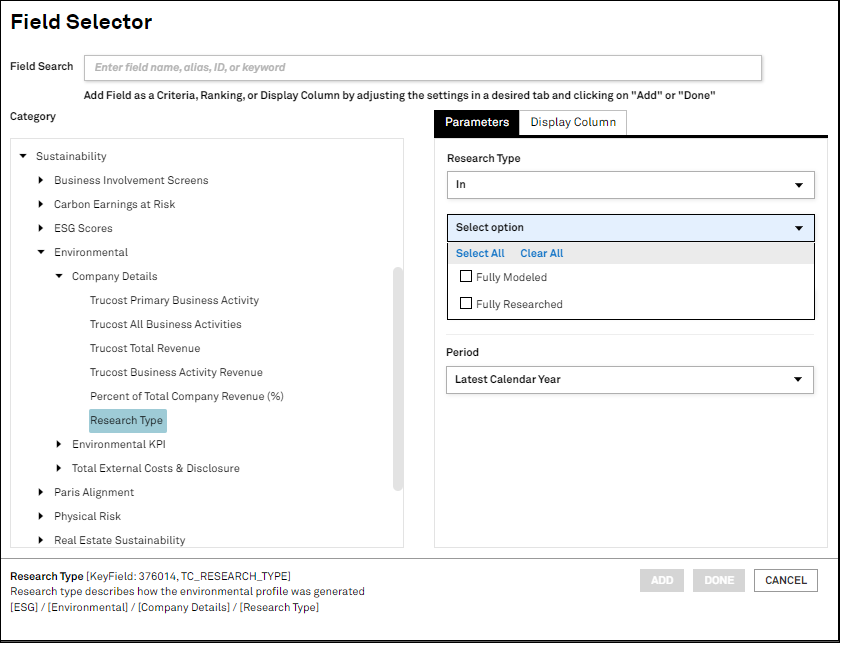This screenshot has width=852, height=660.
Task: Click the Business Involvement Screens label
Action: (x=131, y=180)
